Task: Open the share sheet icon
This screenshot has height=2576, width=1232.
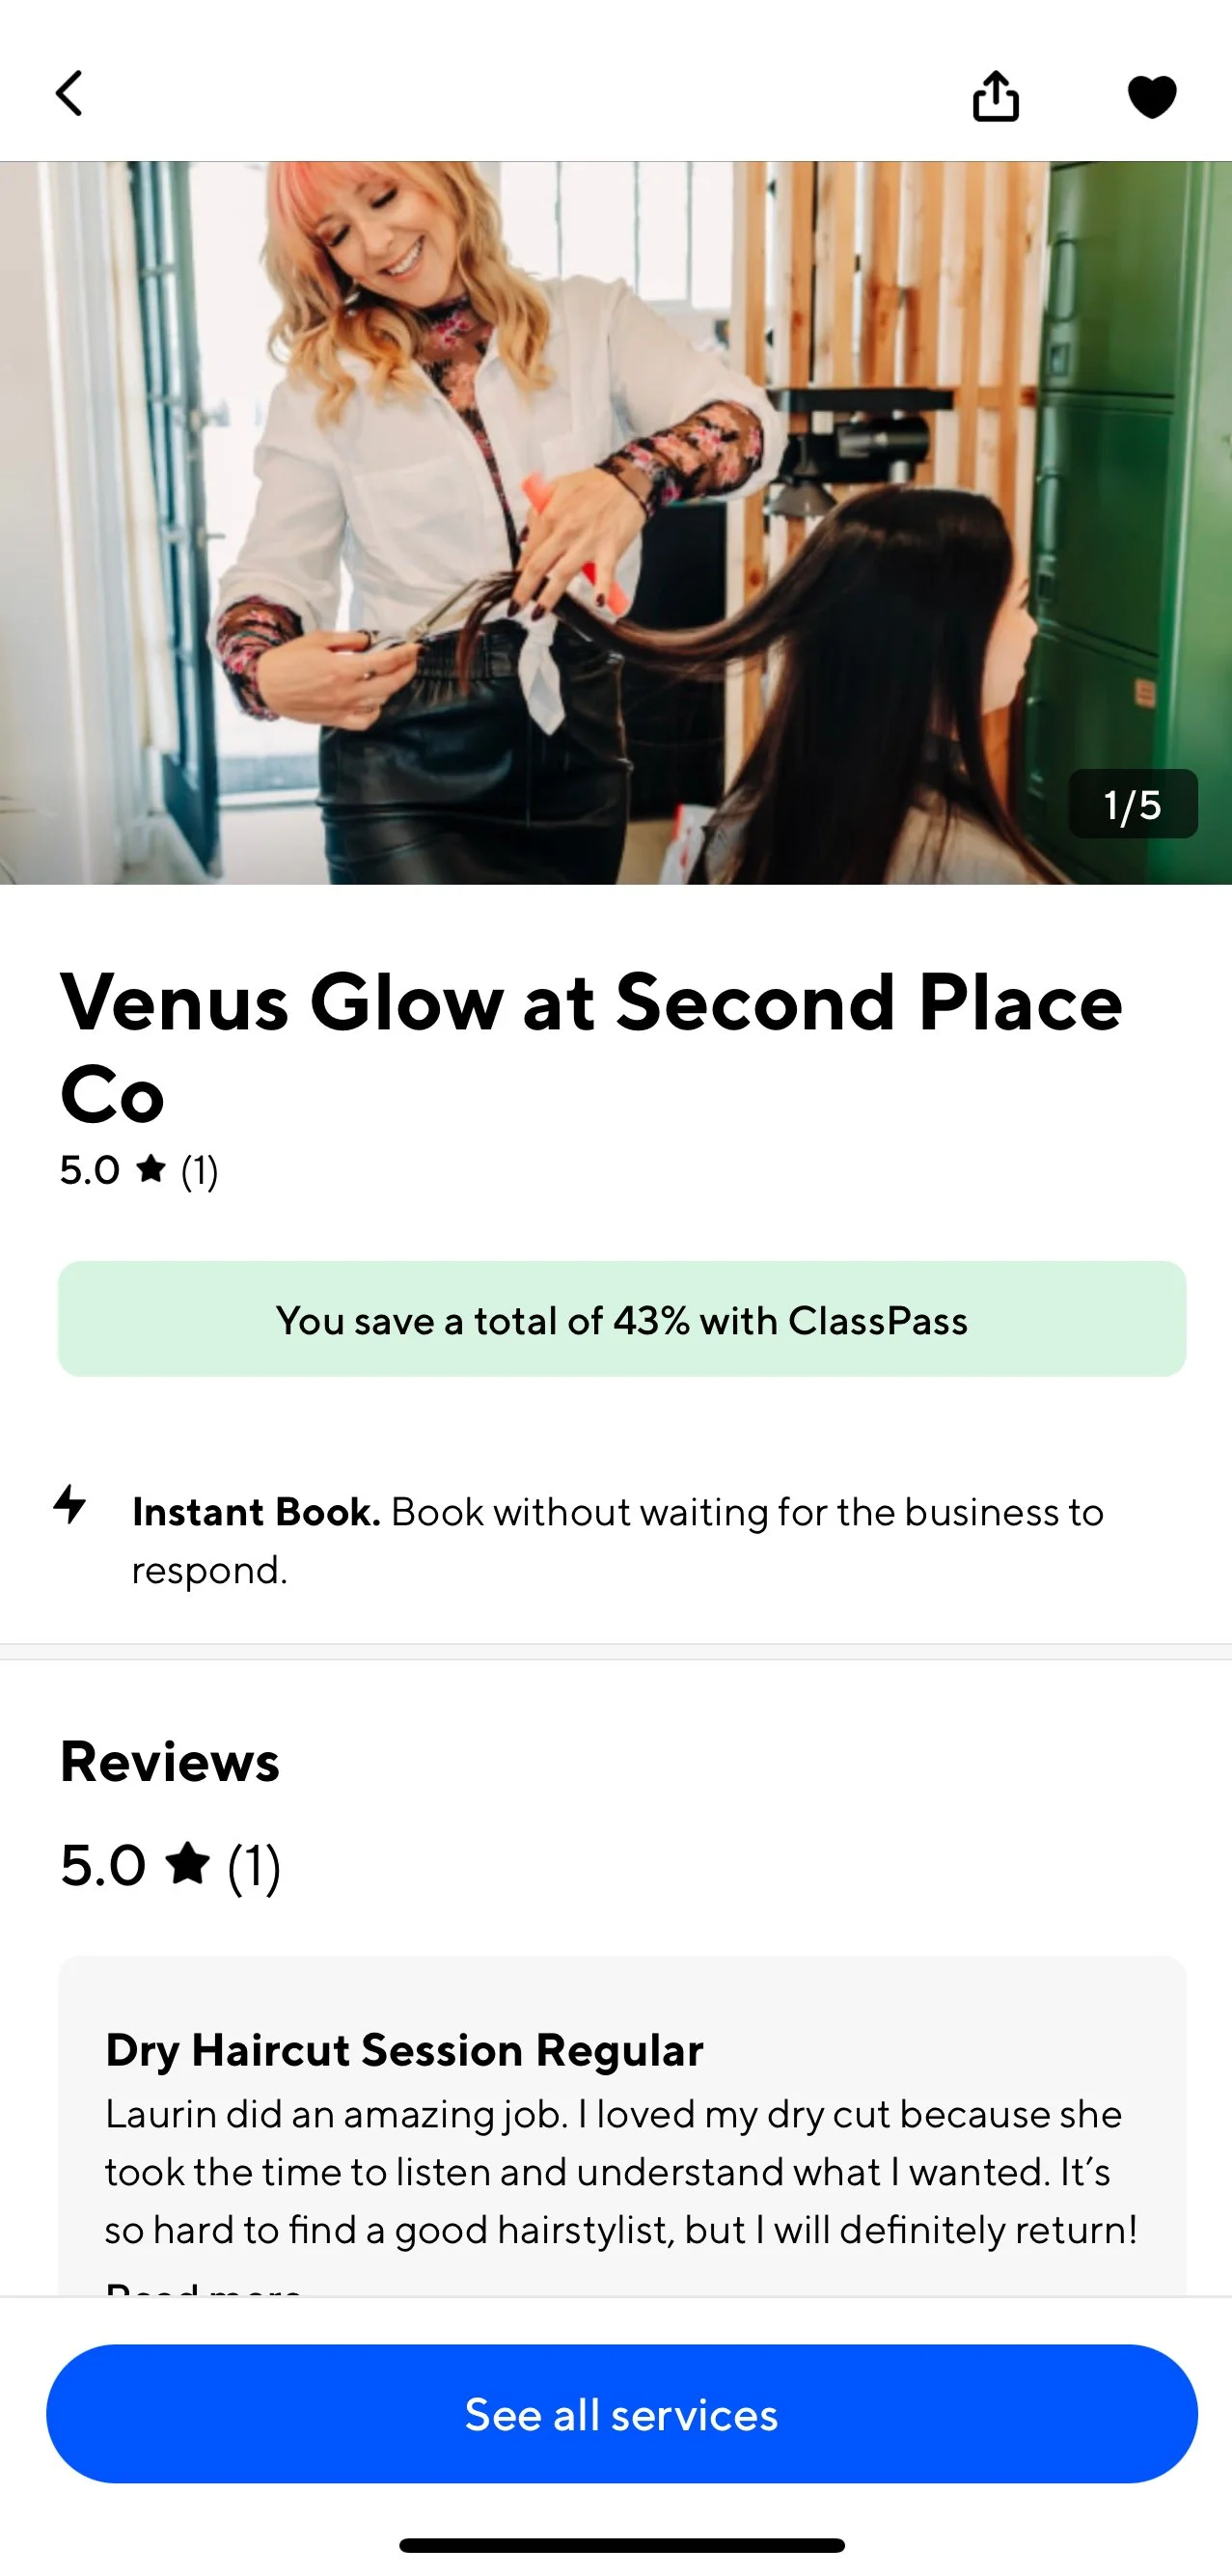Action: tap(995, 96)
